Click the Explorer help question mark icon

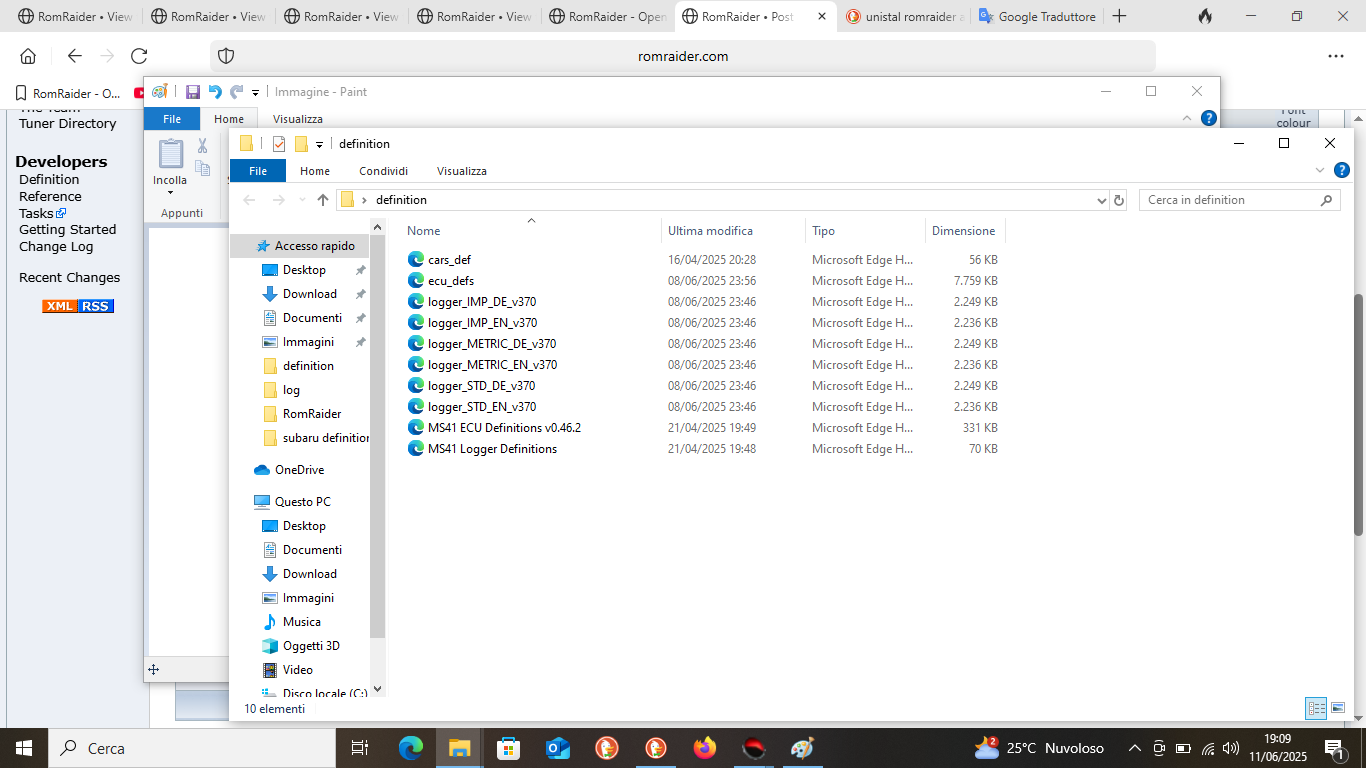pos(1342,171)
